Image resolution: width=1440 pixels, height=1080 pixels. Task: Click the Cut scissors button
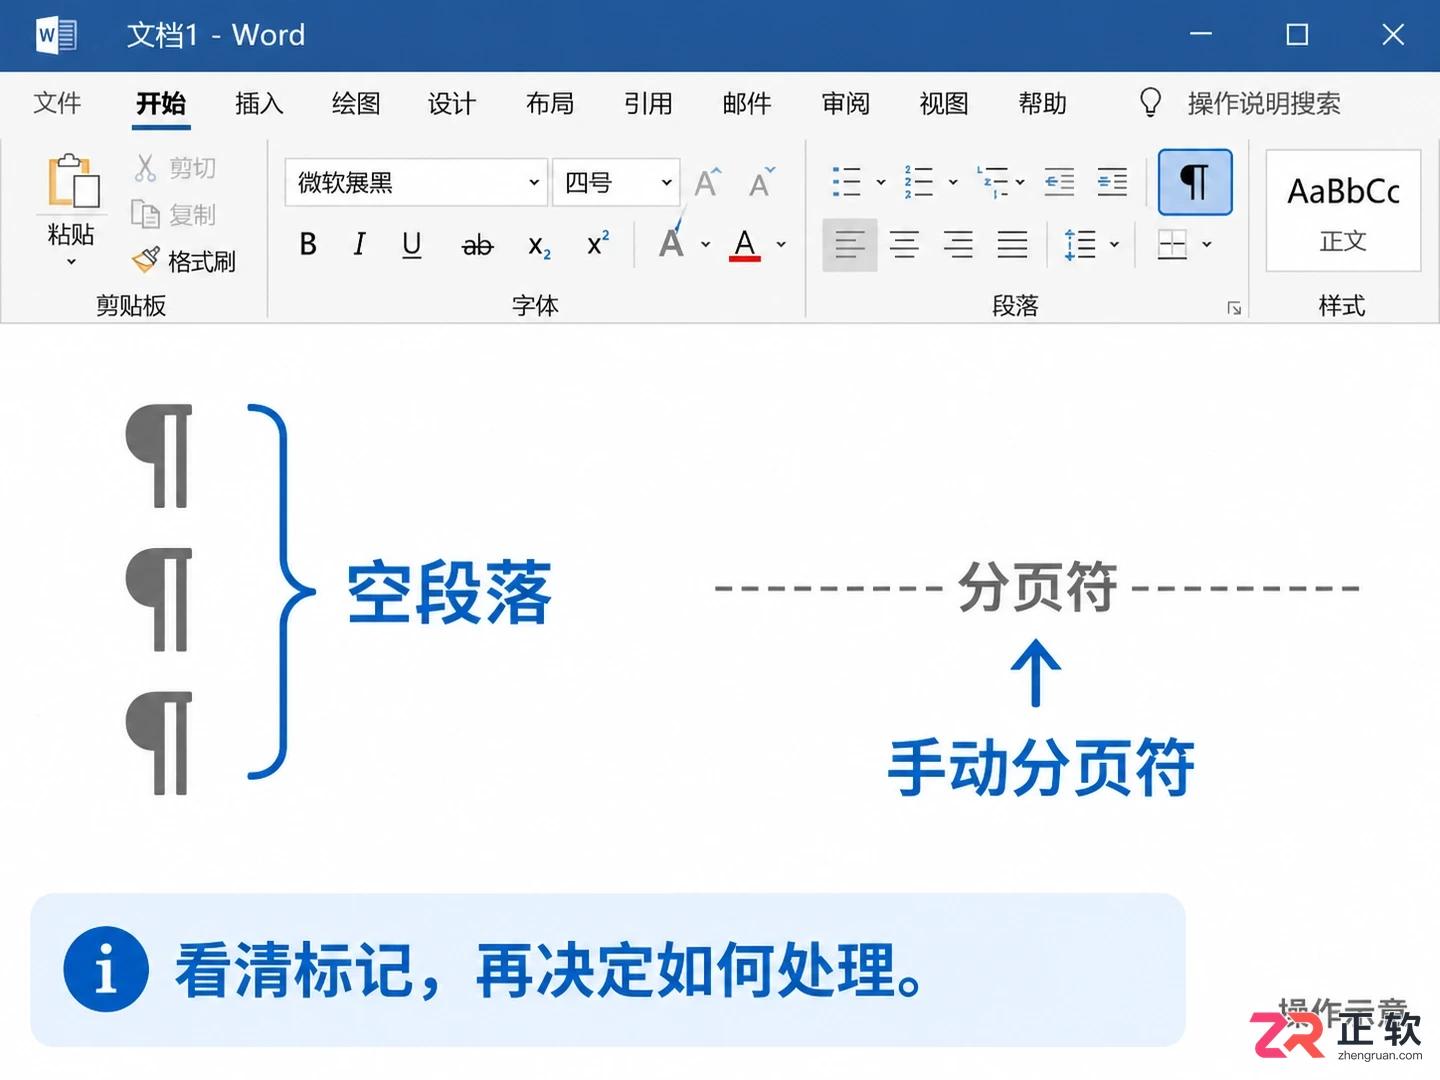pos(174,168)
